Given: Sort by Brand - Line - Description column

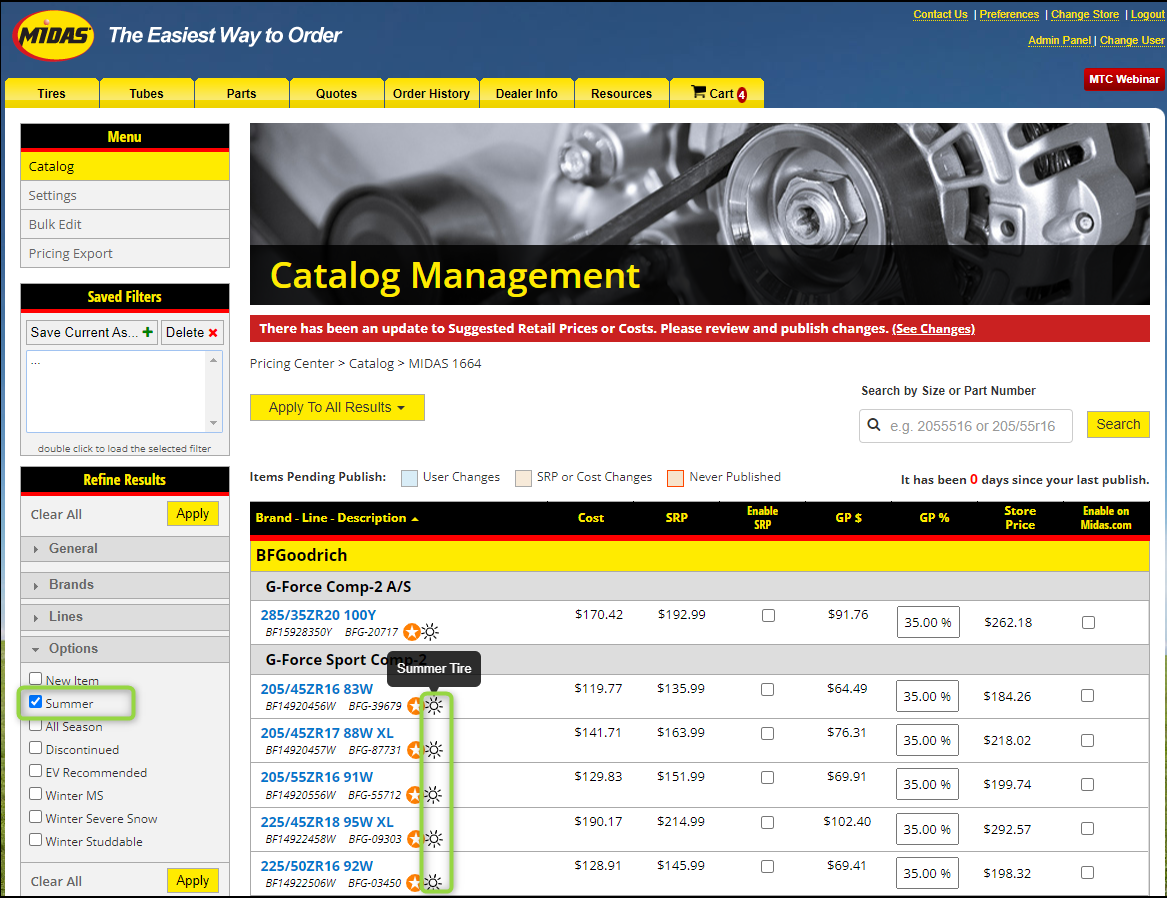Looking at the screenshot, I should click(336, 518).
